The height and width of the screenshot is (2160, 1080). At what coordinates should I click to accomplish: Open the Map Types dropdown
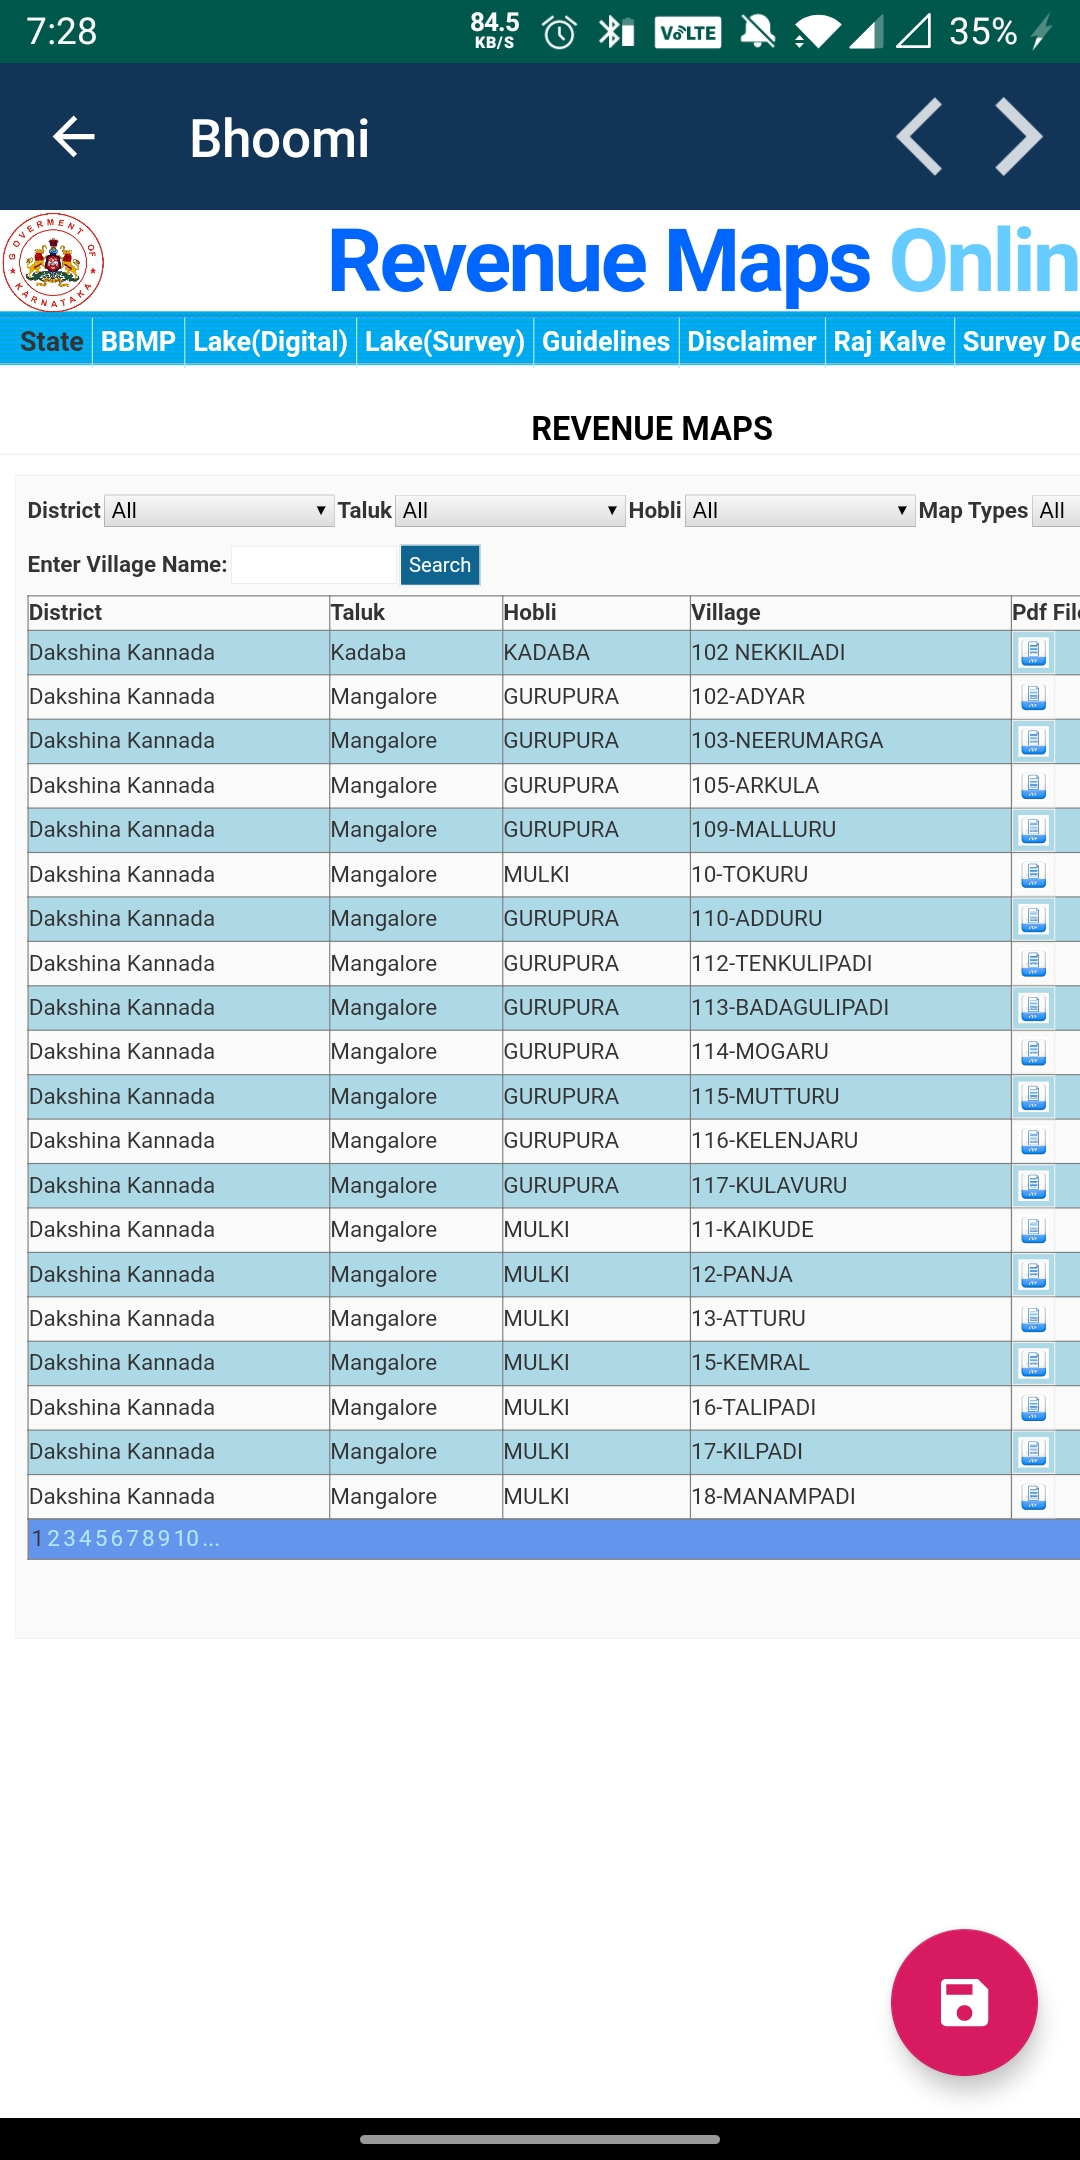[1056, 511]
